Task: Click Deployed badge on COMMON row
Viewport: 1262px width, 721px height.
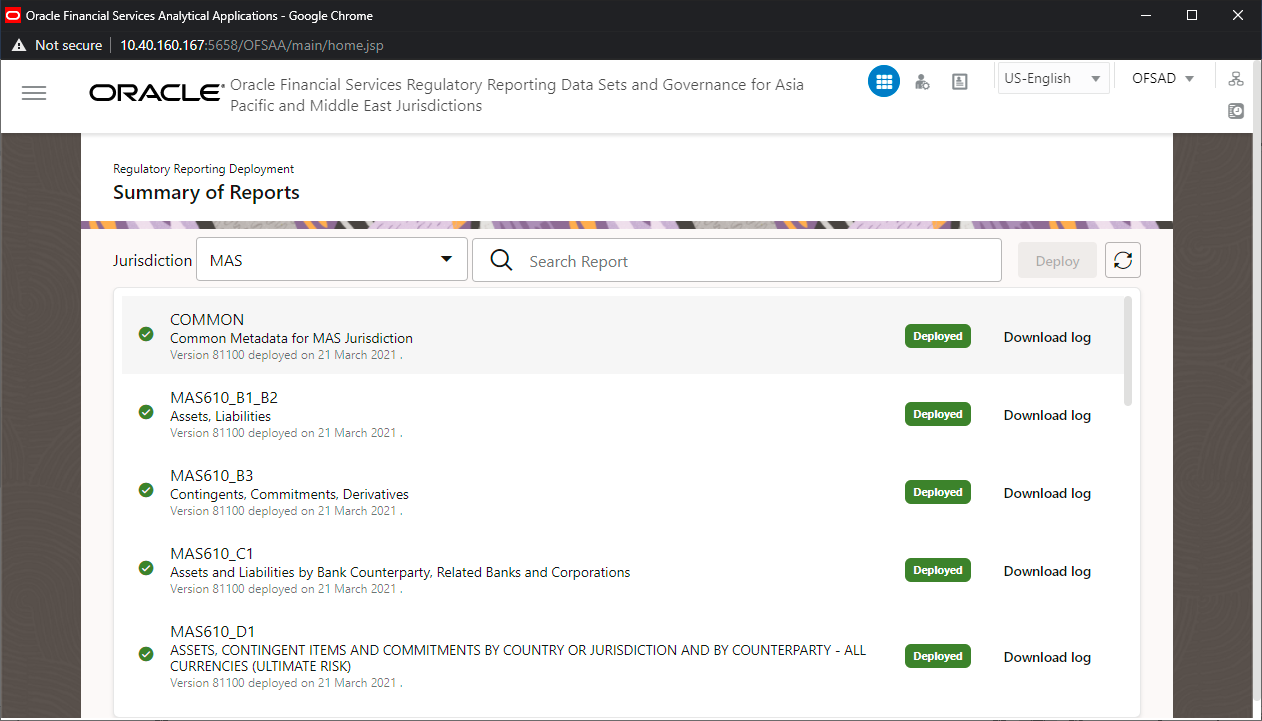Action: tap(938, 336)
